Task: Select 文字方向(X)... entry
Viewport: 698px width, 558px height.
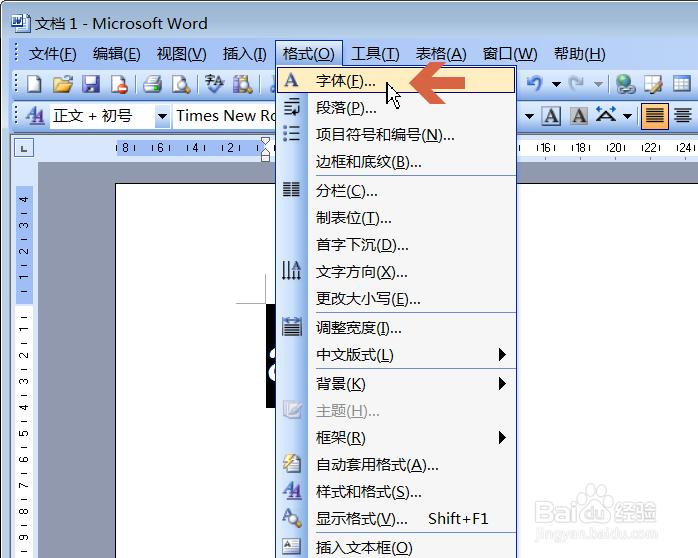Action: click(x=396, y=272)
